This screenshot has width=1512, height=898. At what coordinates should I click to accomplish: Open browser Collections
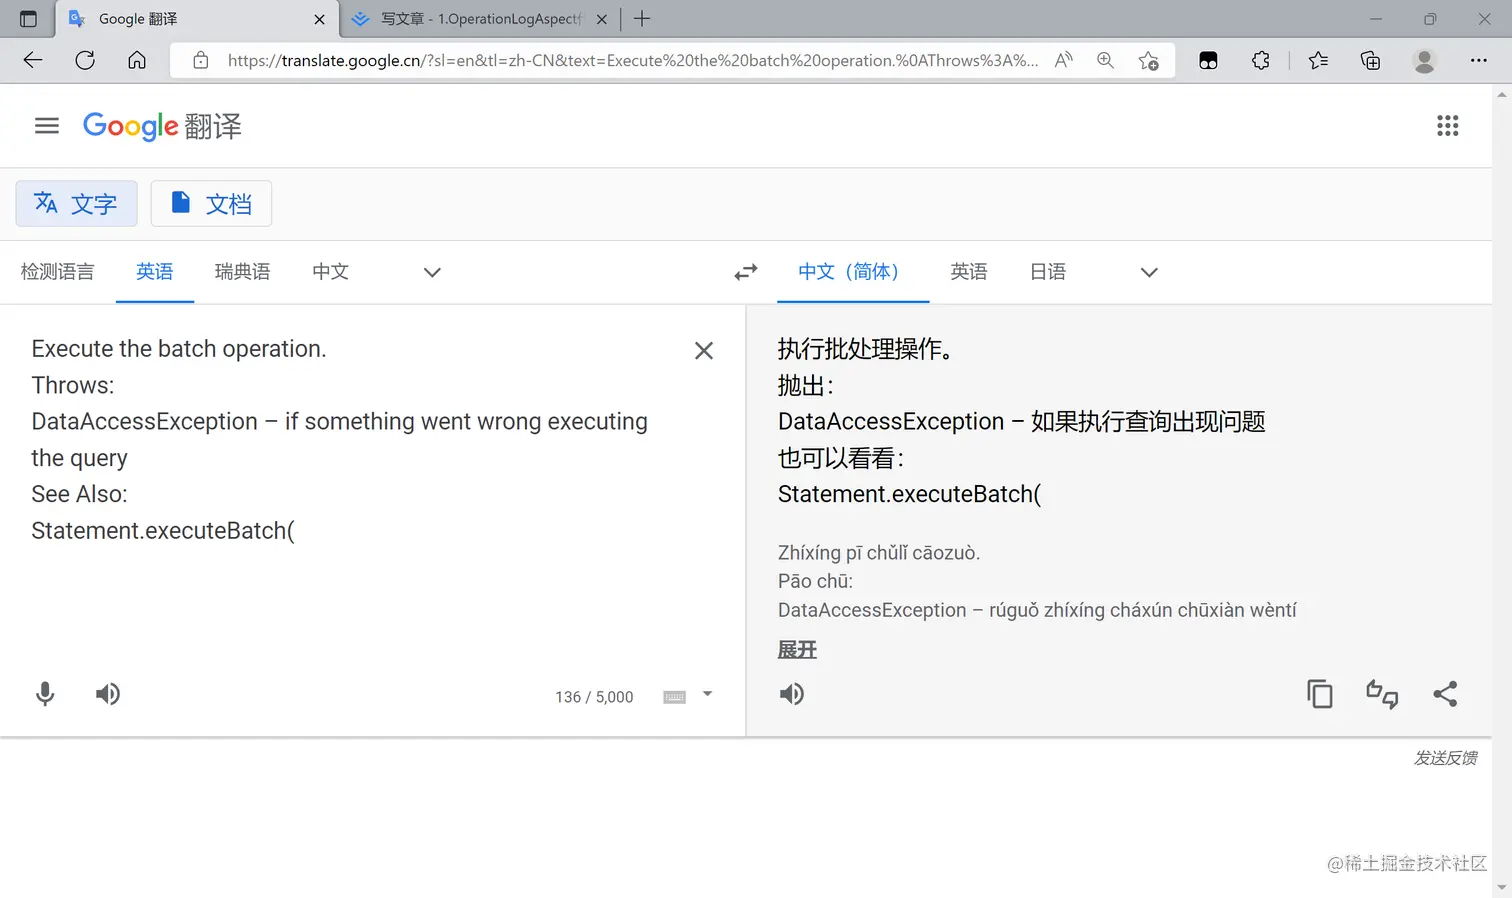tap(1371, 60)
